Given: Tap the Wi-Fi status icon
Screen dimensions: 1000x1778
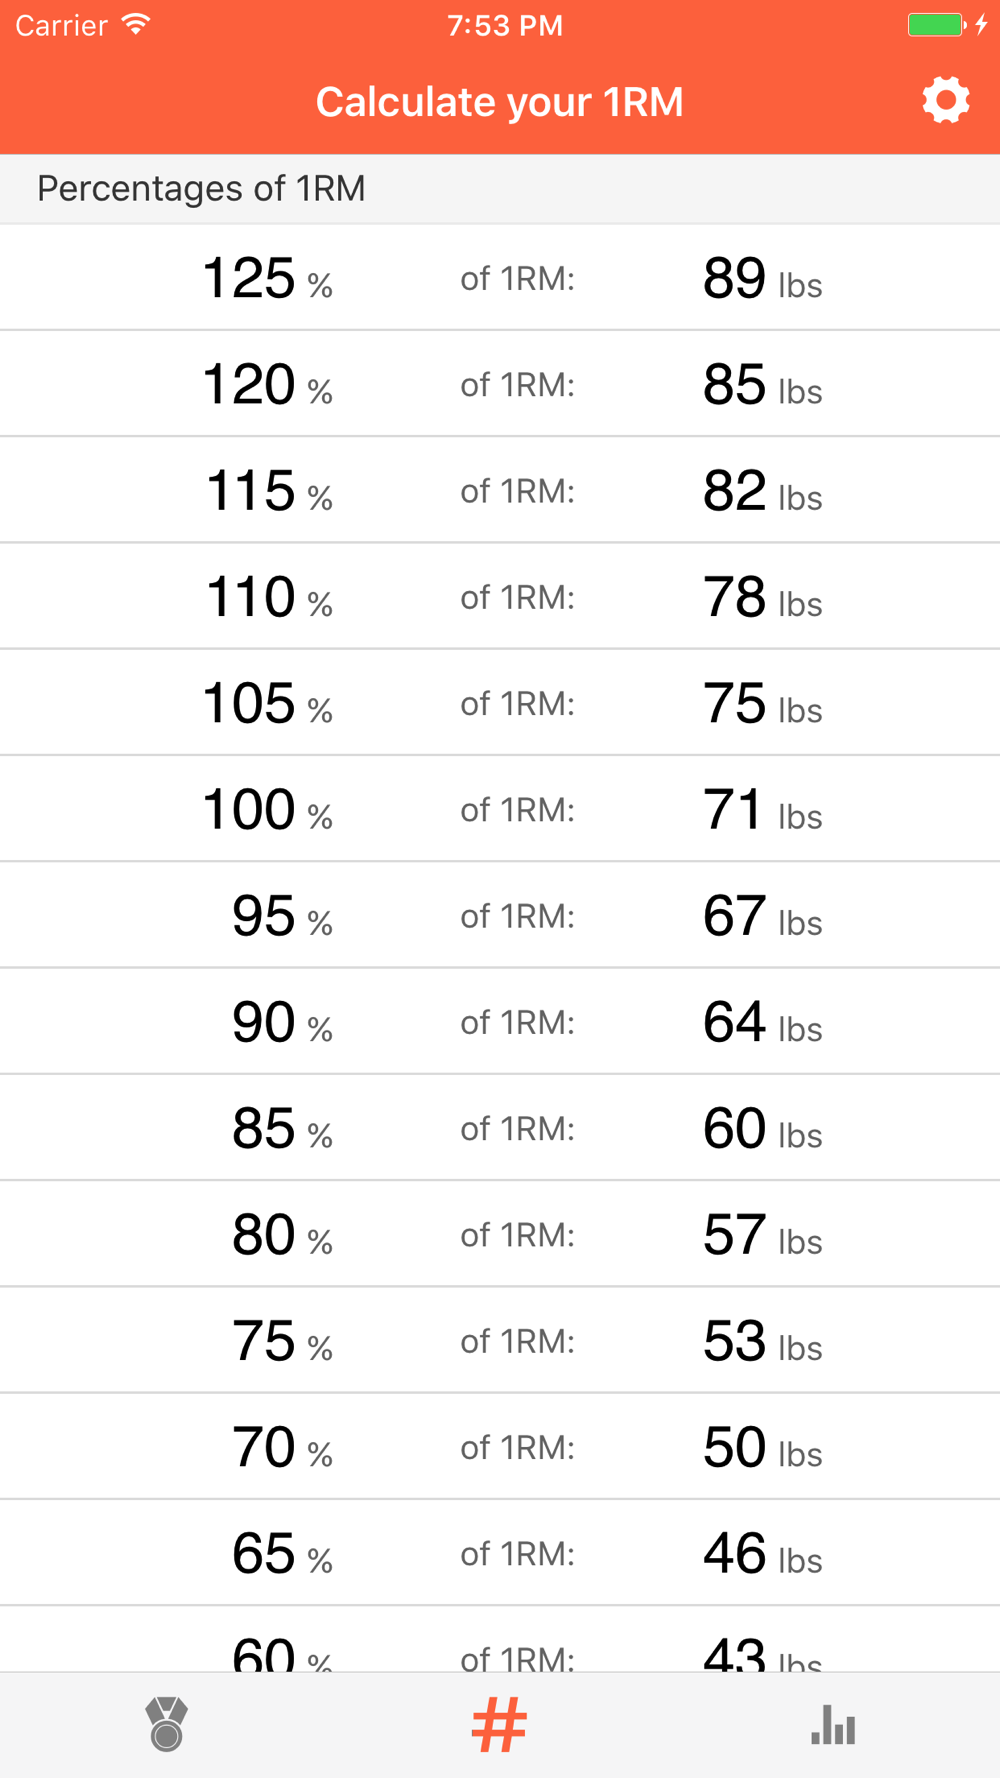Looking at the screenshot, I should pos(135,25).
